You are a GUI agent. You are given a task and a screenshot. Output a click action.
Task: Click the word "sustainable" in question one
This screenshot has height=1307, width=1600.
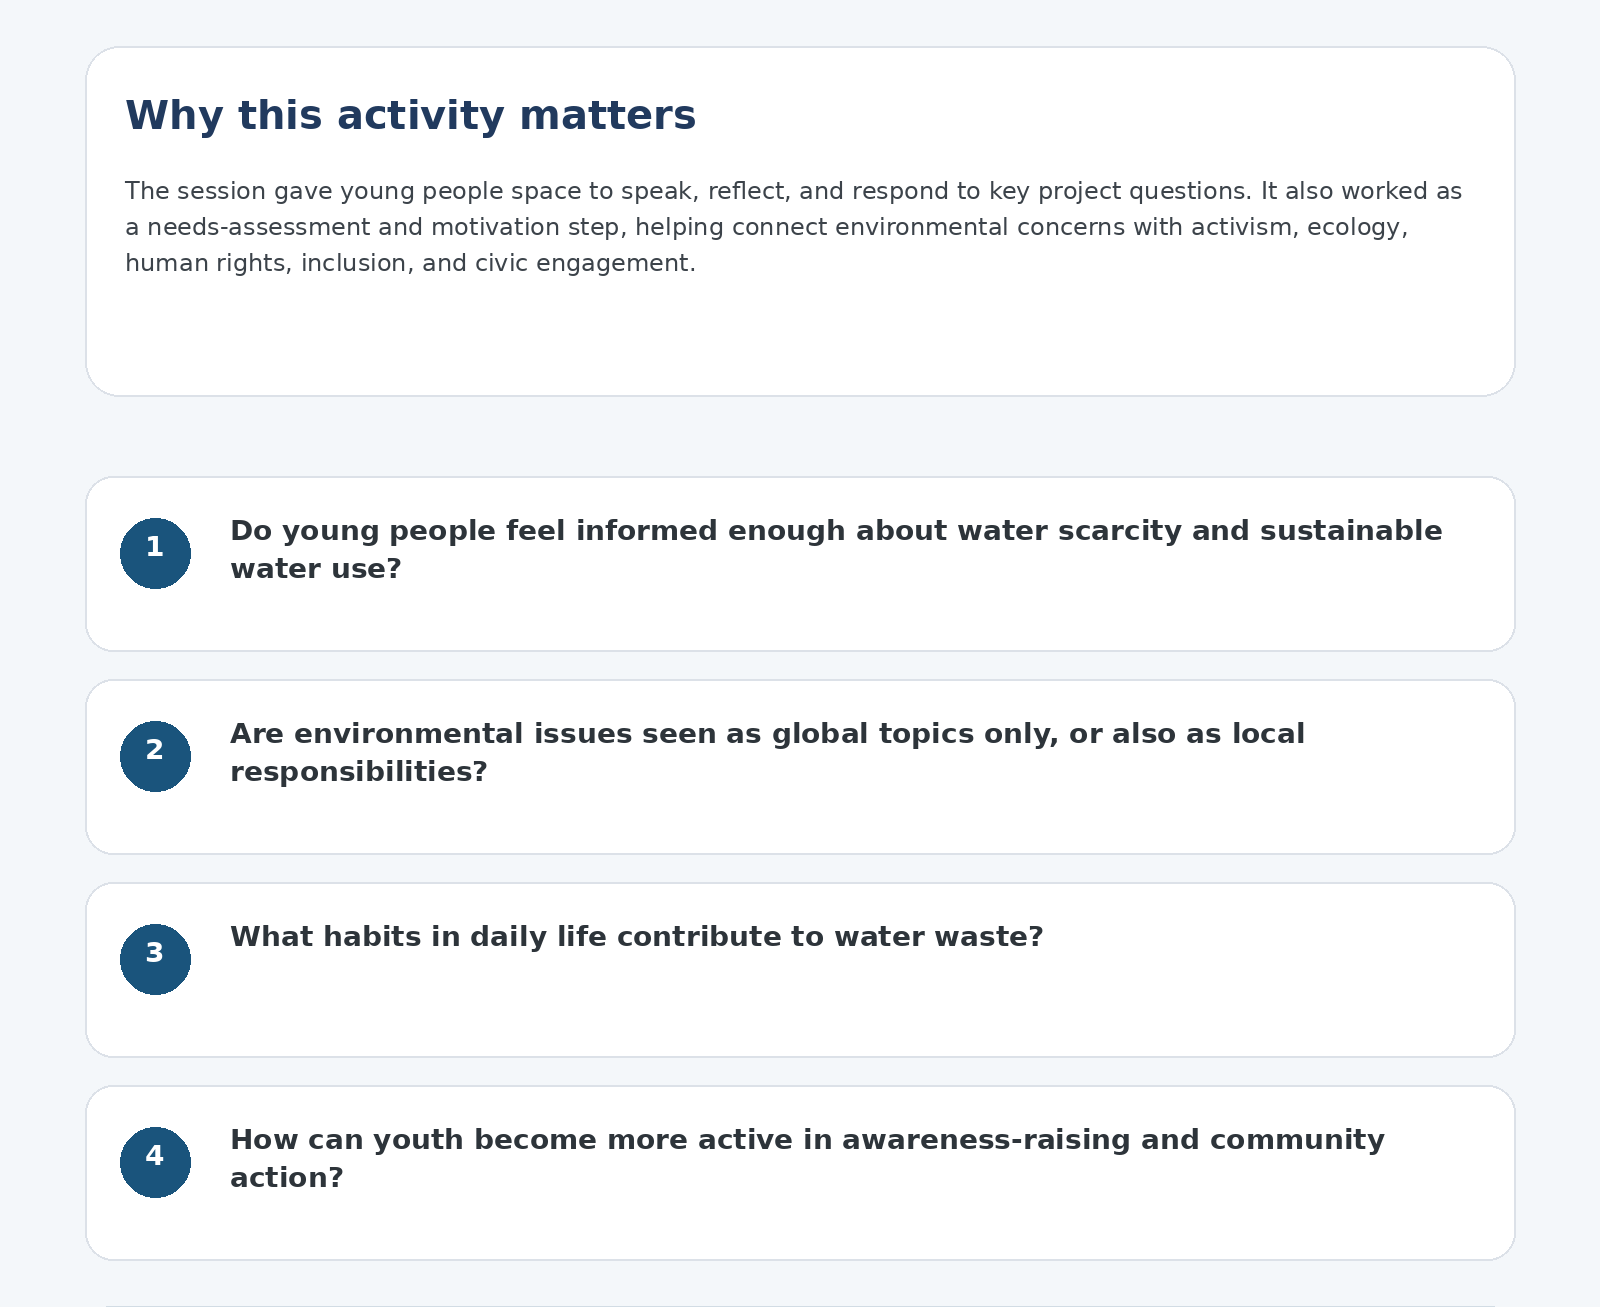[x=1350, y=531]
